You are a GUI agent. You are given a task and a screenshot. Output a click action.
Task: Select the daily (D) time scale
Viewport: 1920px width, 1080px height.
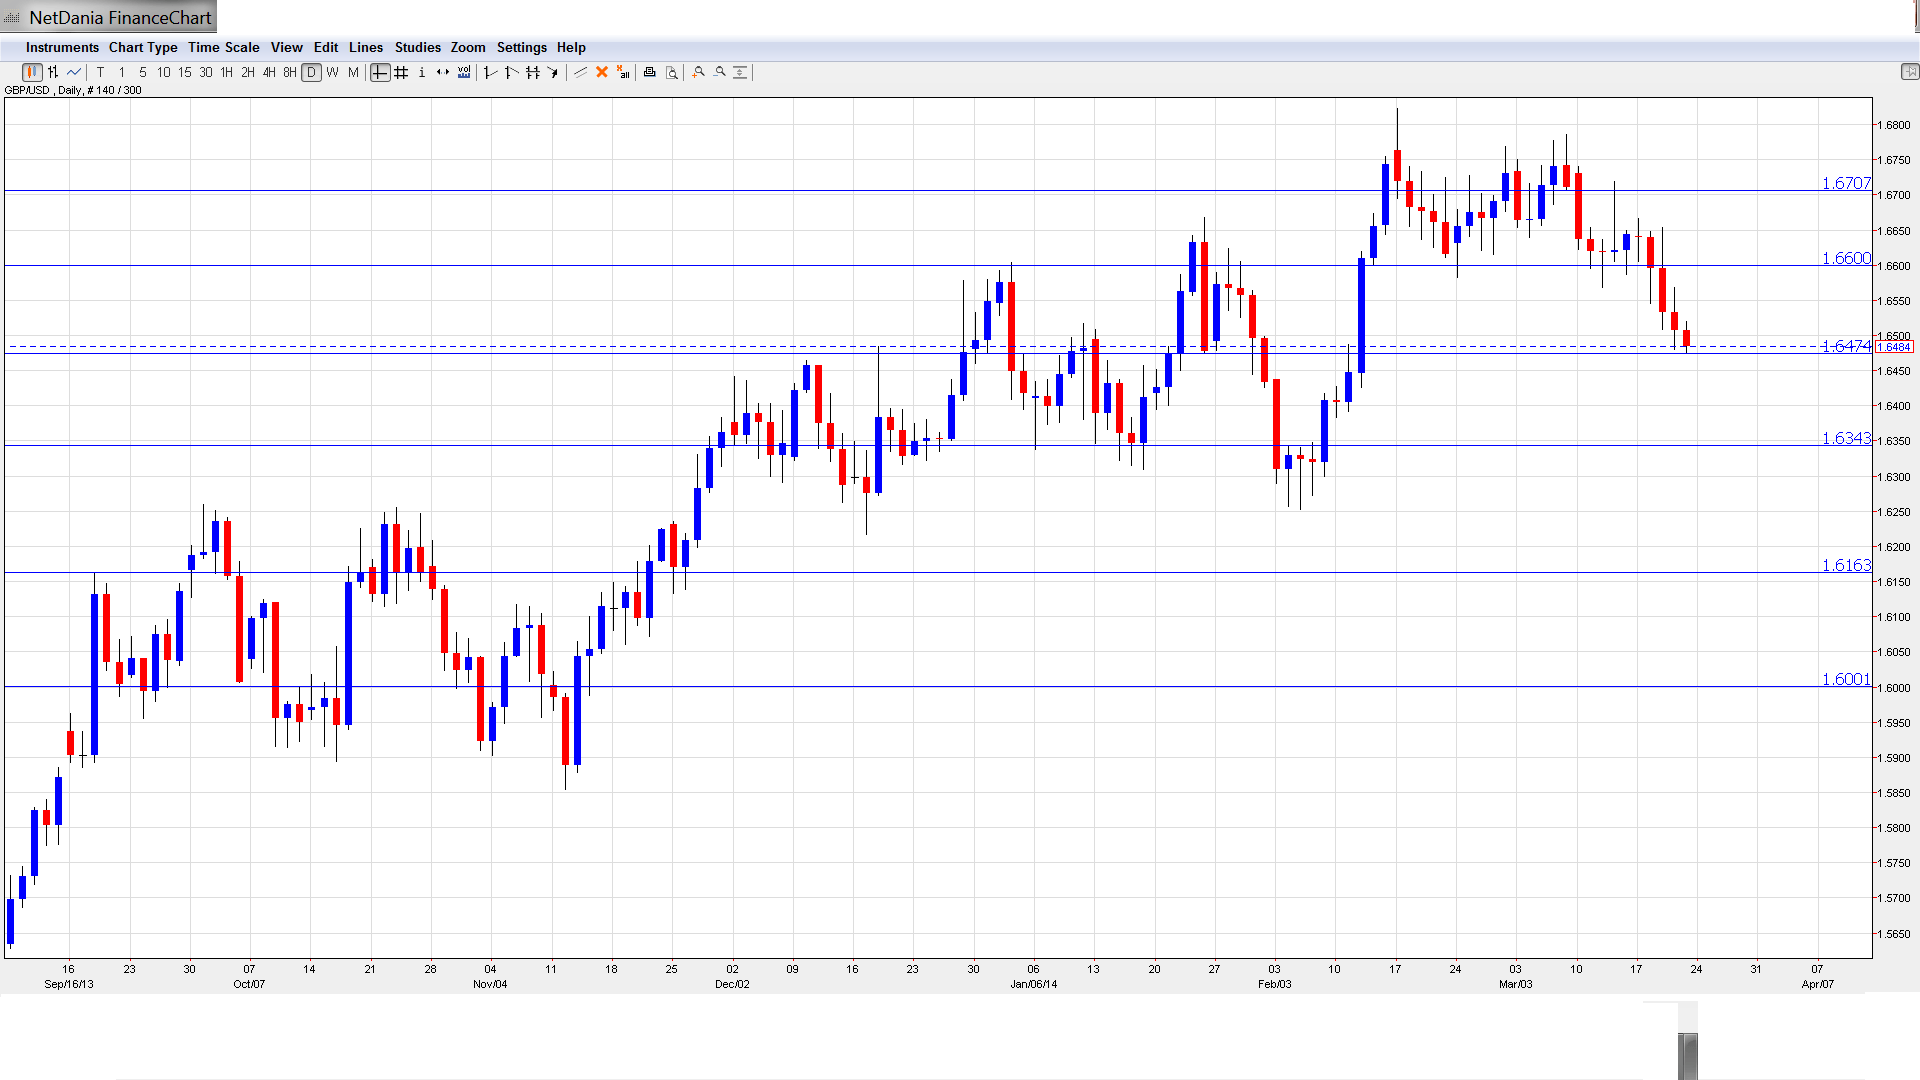pos(312,72)
